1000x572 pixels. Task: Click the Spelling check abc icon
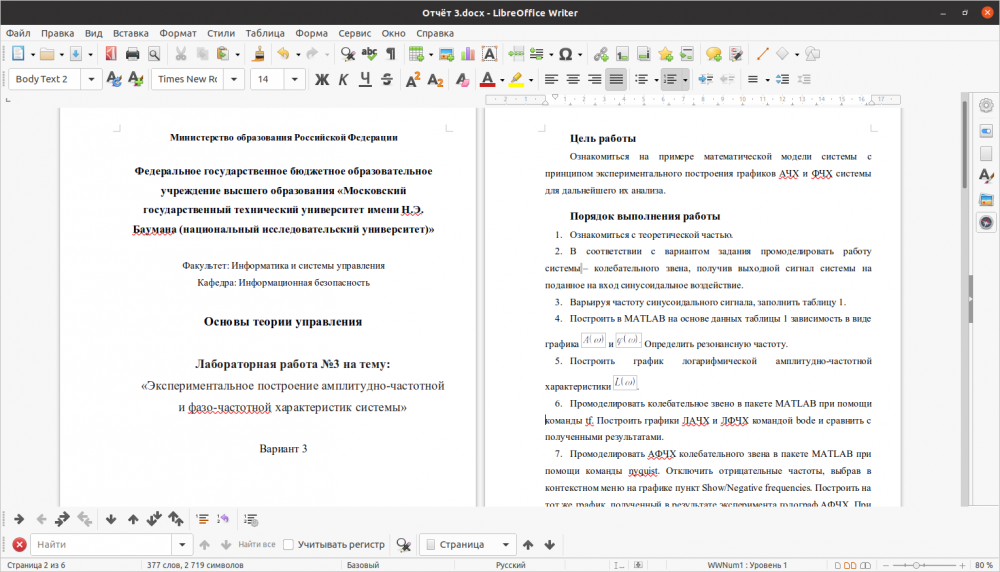coord(369,54)
